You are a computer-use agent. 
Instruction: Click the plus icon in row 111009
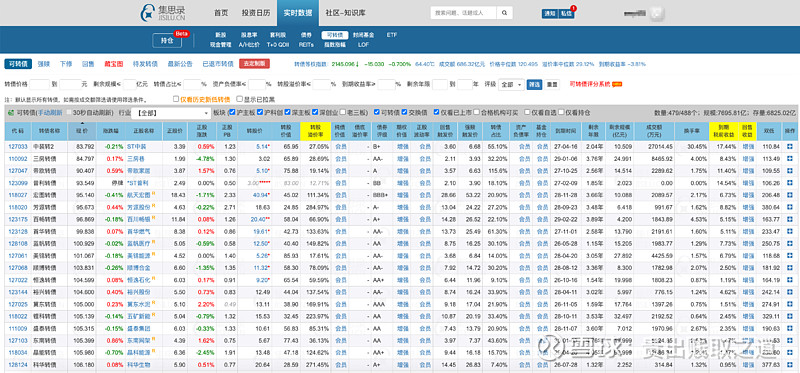(790, 328)
